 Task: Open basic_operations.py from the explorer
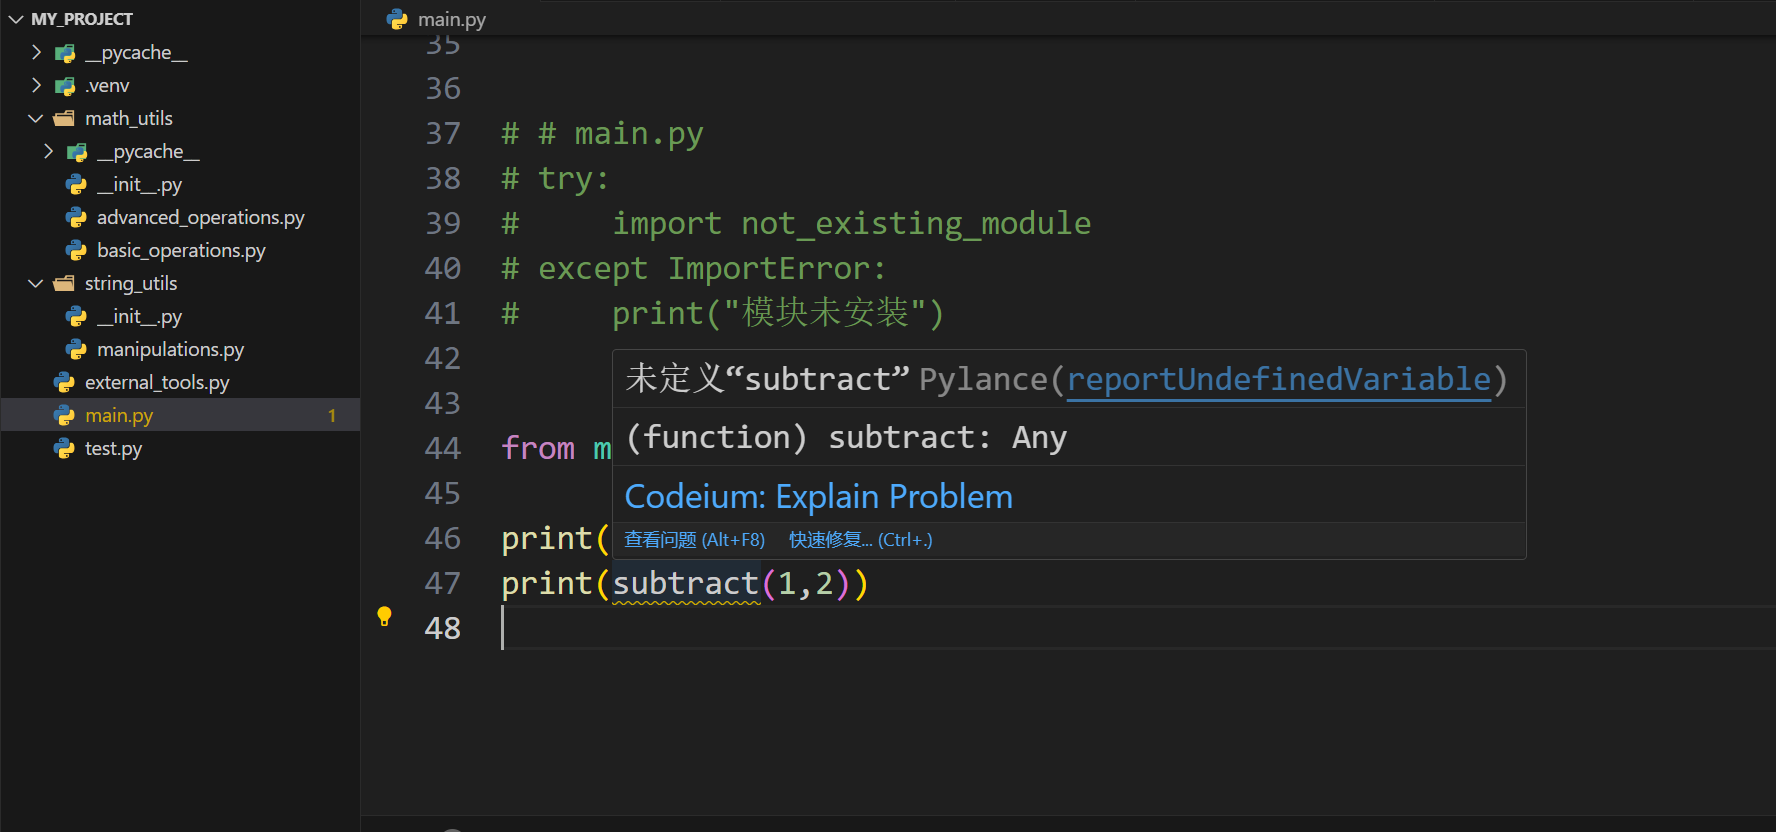click(181, 250)
